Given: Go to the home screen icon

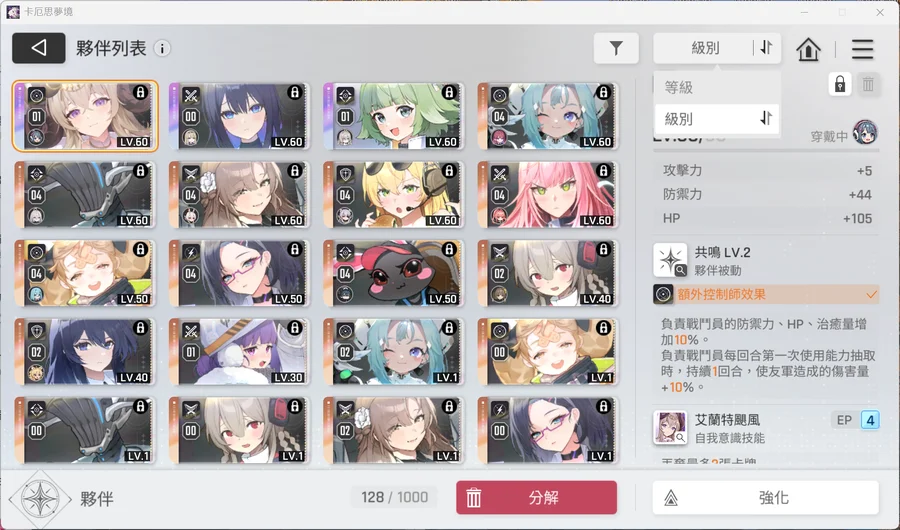Looking at the screenshot, I should [x=808, y=49].
